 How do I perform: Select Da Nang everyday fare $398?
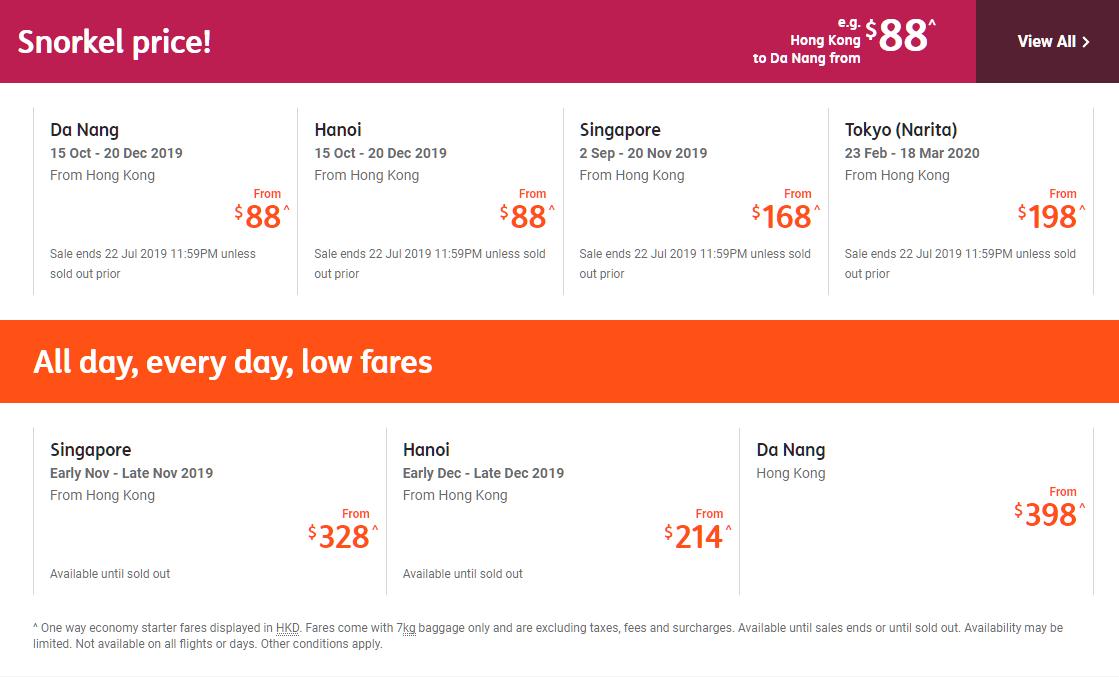click(x=916, y=511)
